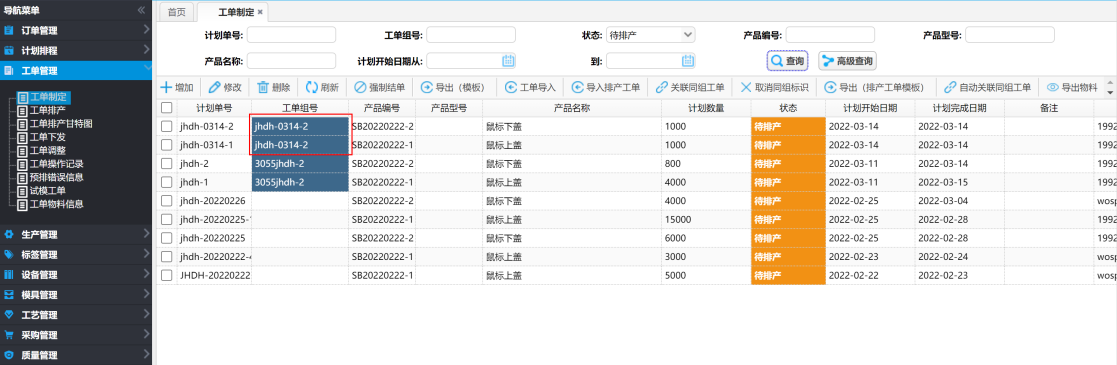Expand the 标签管理 menu section

point(146,254)
